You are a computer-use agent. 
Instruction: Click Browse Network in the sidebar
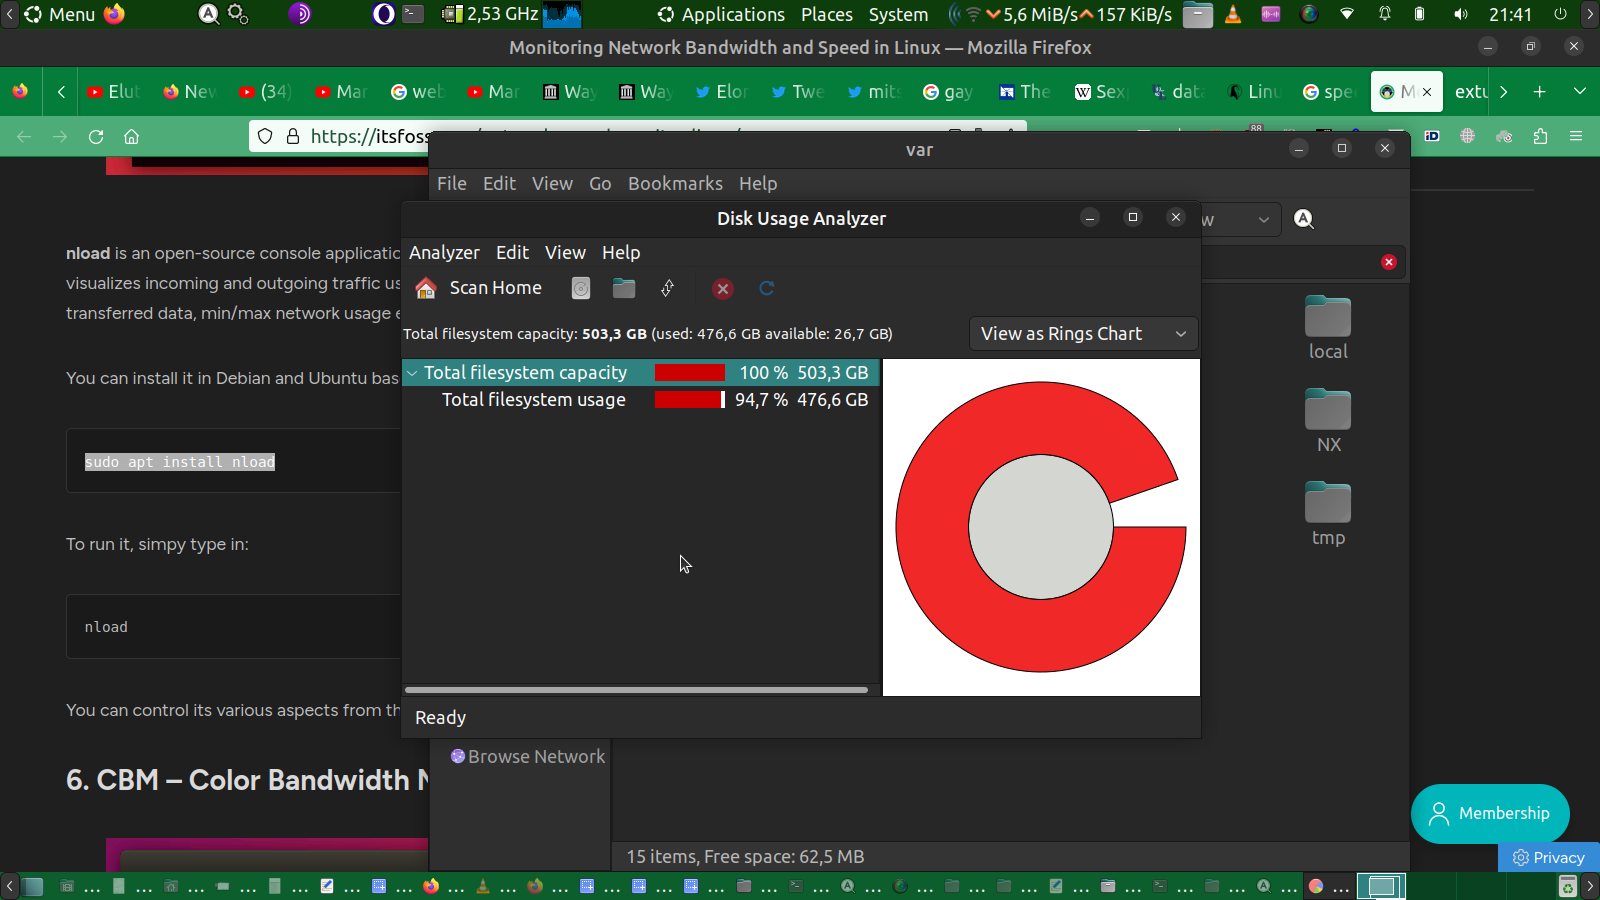535,757
